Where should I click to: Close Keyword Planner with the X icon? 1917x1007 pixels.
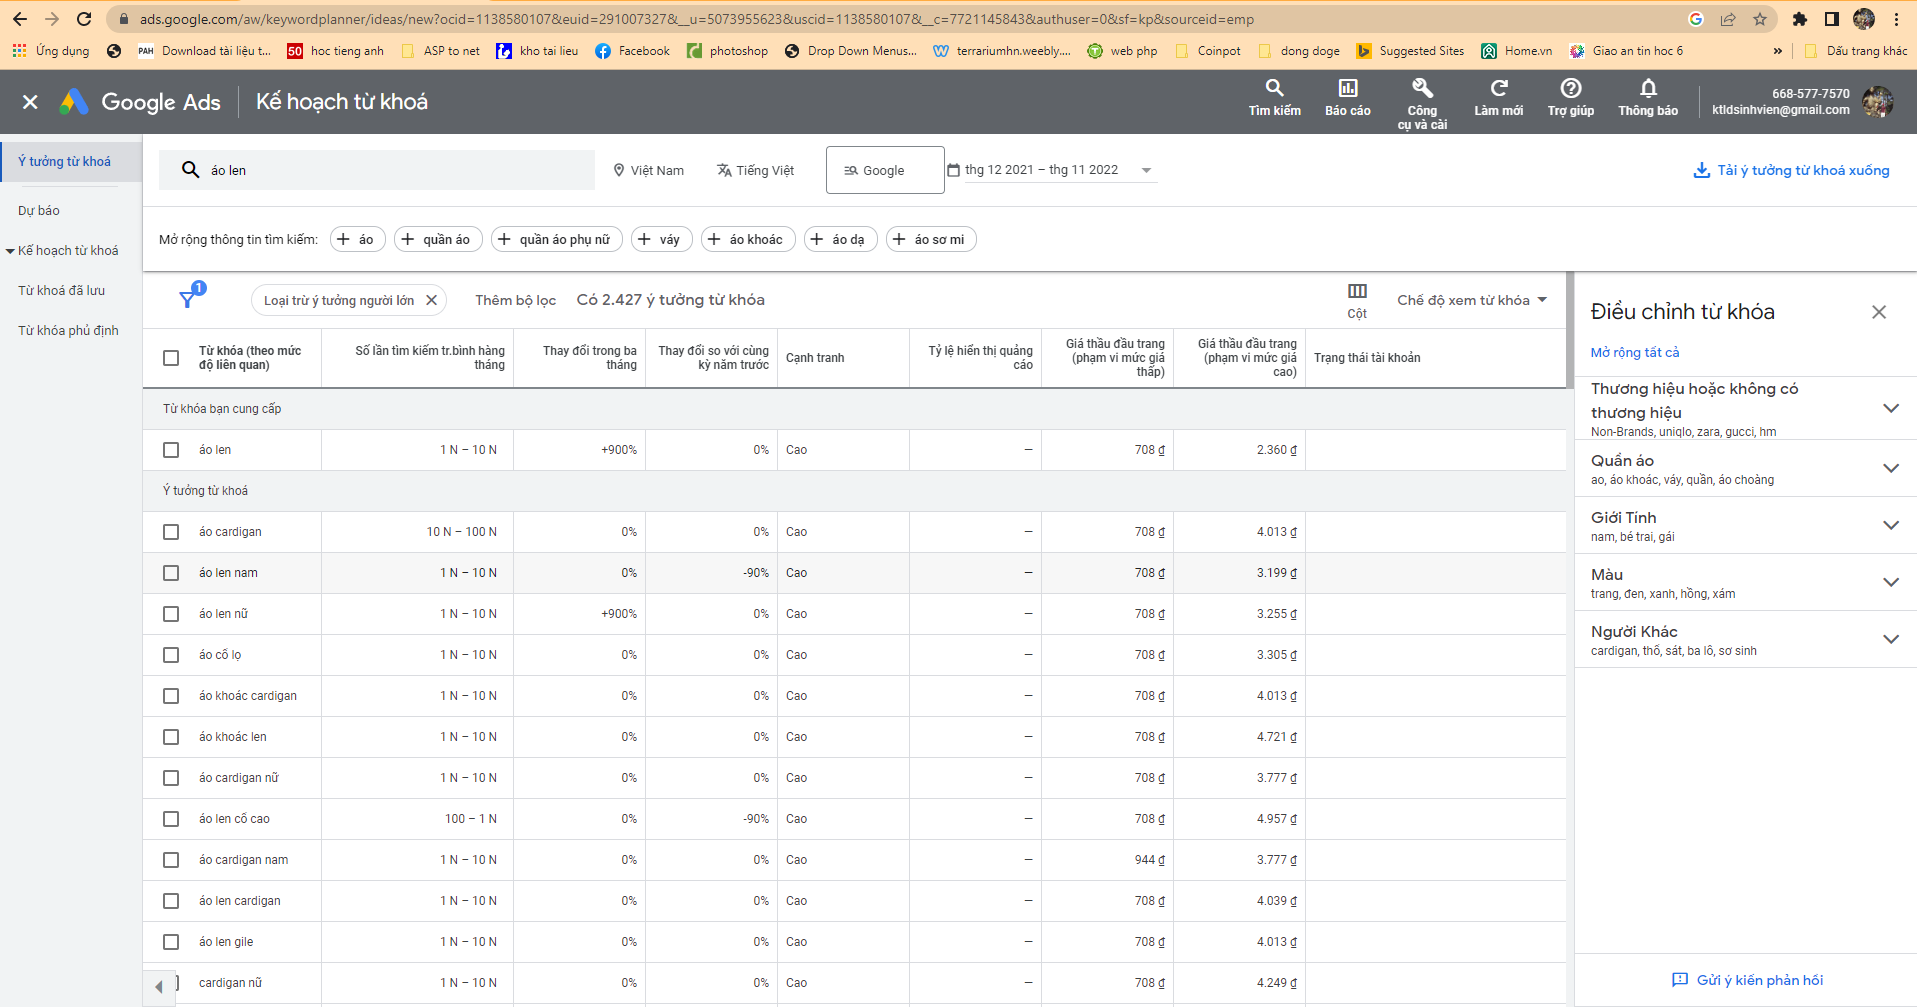pos(30,102)
